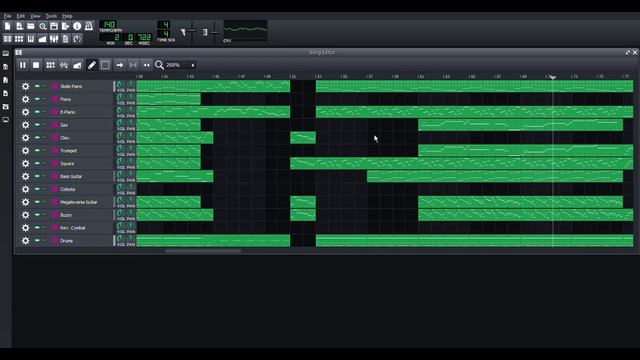Open track actions gear for Drums
The height and width of the screenshot is (360, 640).
25,241
